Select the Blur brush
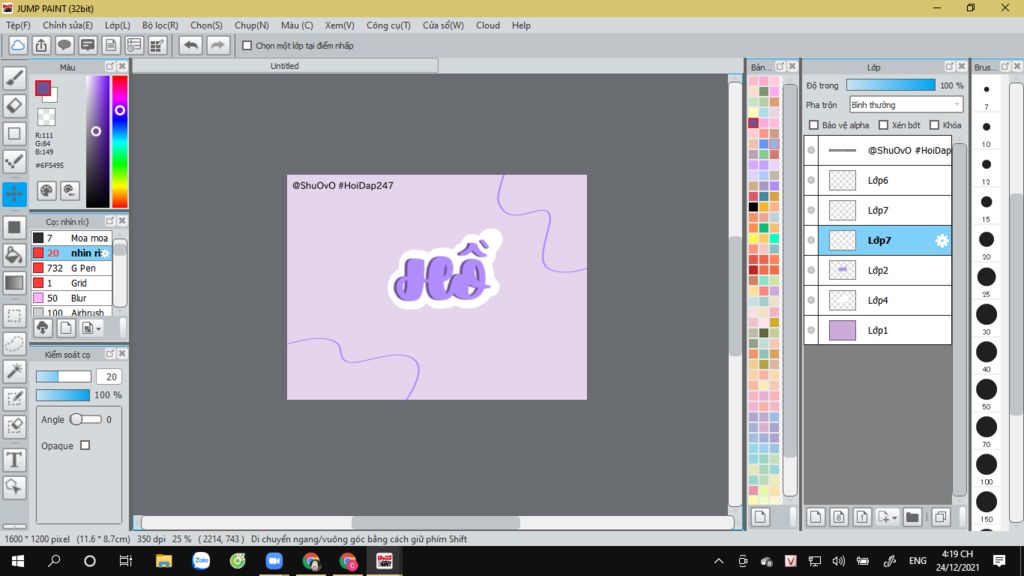Image resolution: width=1024 pixels, height=576 pixels. pos(72,298)
